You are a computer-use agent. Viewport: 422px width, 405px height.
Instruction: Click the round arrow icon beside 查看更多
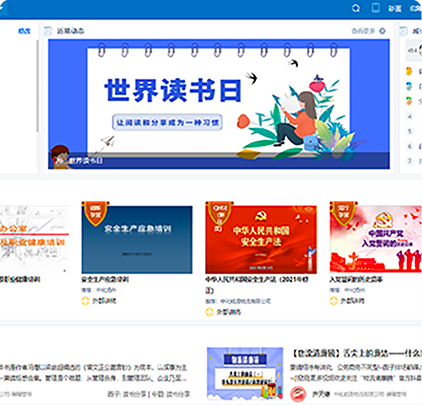coord(382,31)
